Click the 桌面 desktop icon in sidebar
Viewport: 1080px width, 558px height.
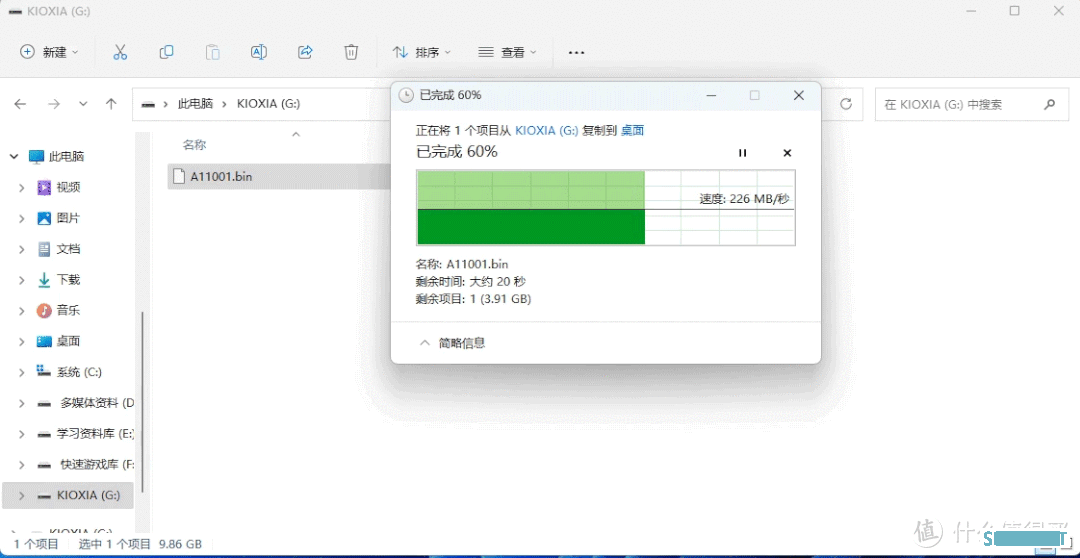pyautogui.click(x=44, y=341)
